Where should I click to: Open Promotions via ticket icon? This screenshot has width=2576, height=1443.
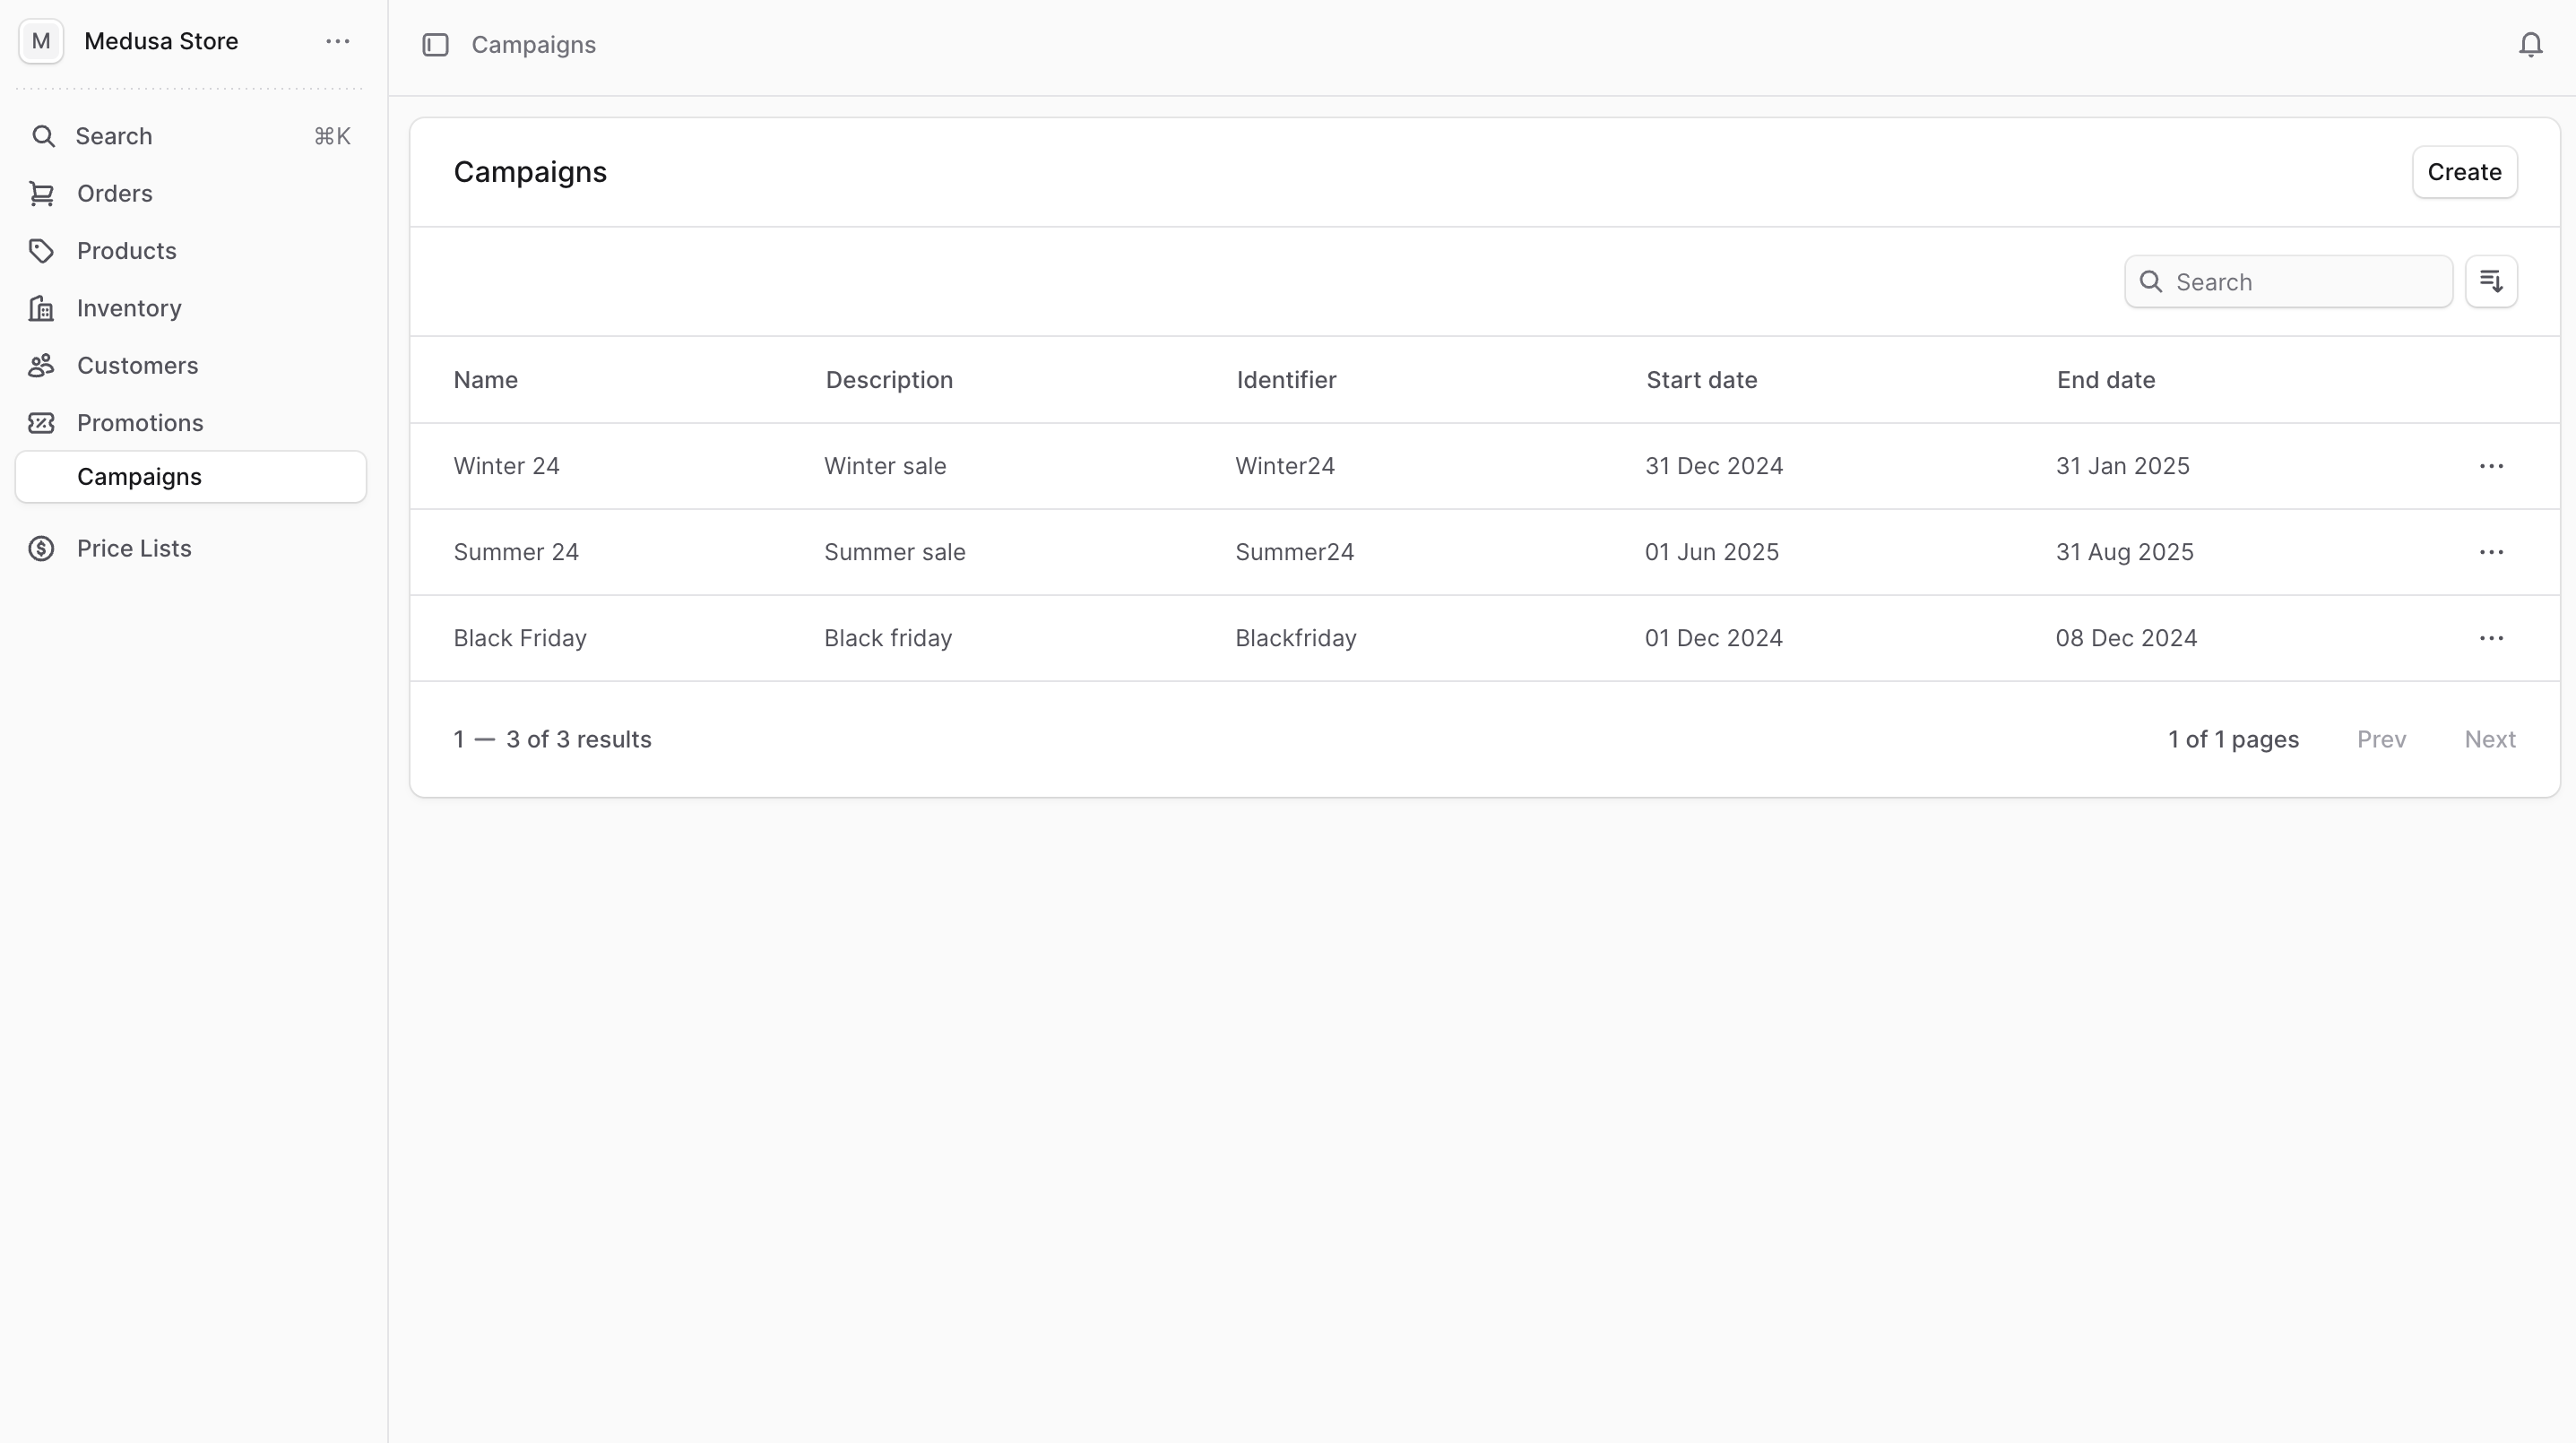pos(41,423)
